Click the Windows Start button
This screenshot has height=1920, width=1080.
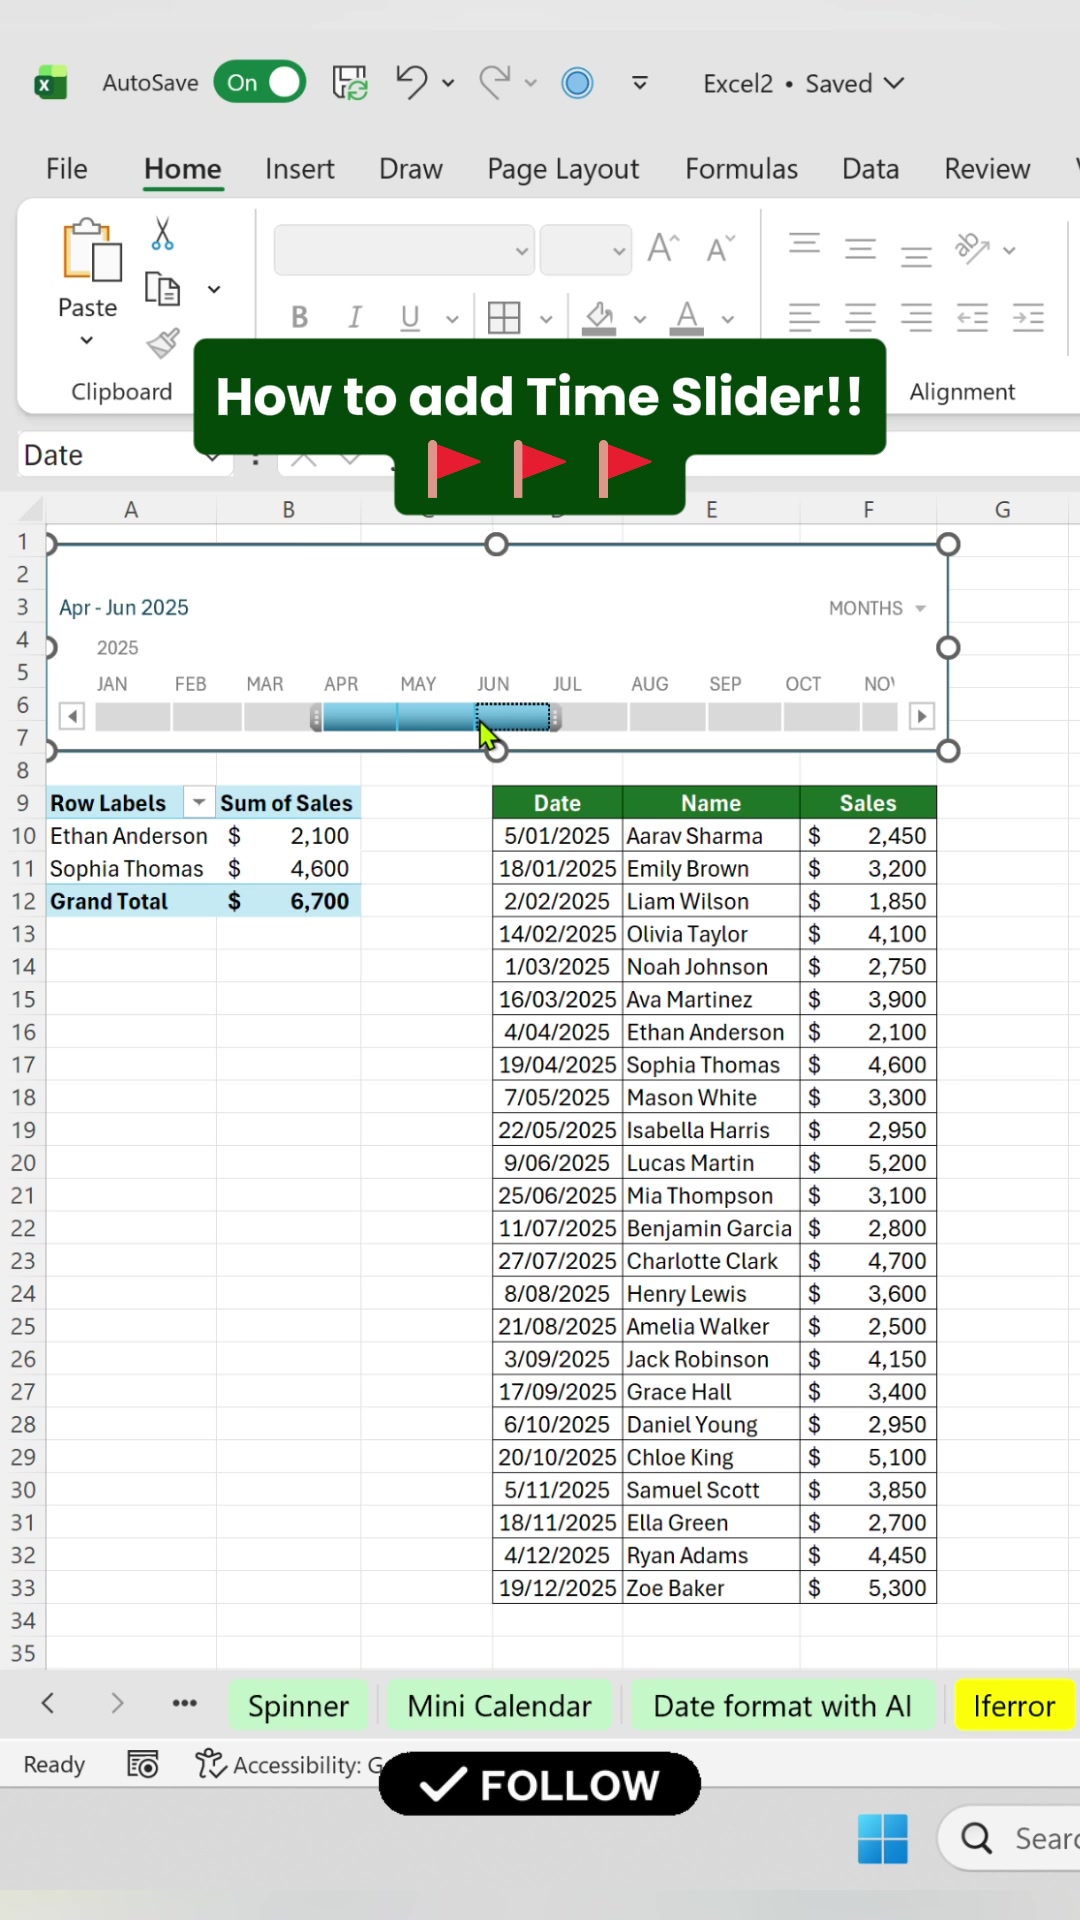pos(883,1838)
